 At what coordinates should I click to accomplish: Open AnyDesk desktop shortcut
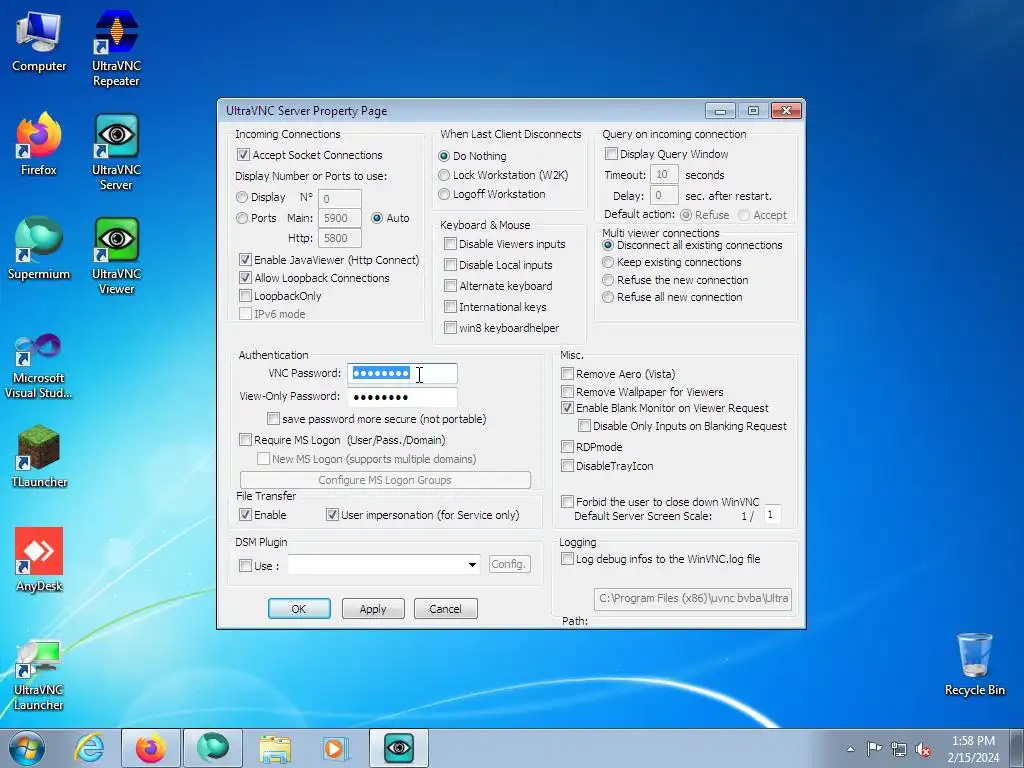tap(39, 560)
